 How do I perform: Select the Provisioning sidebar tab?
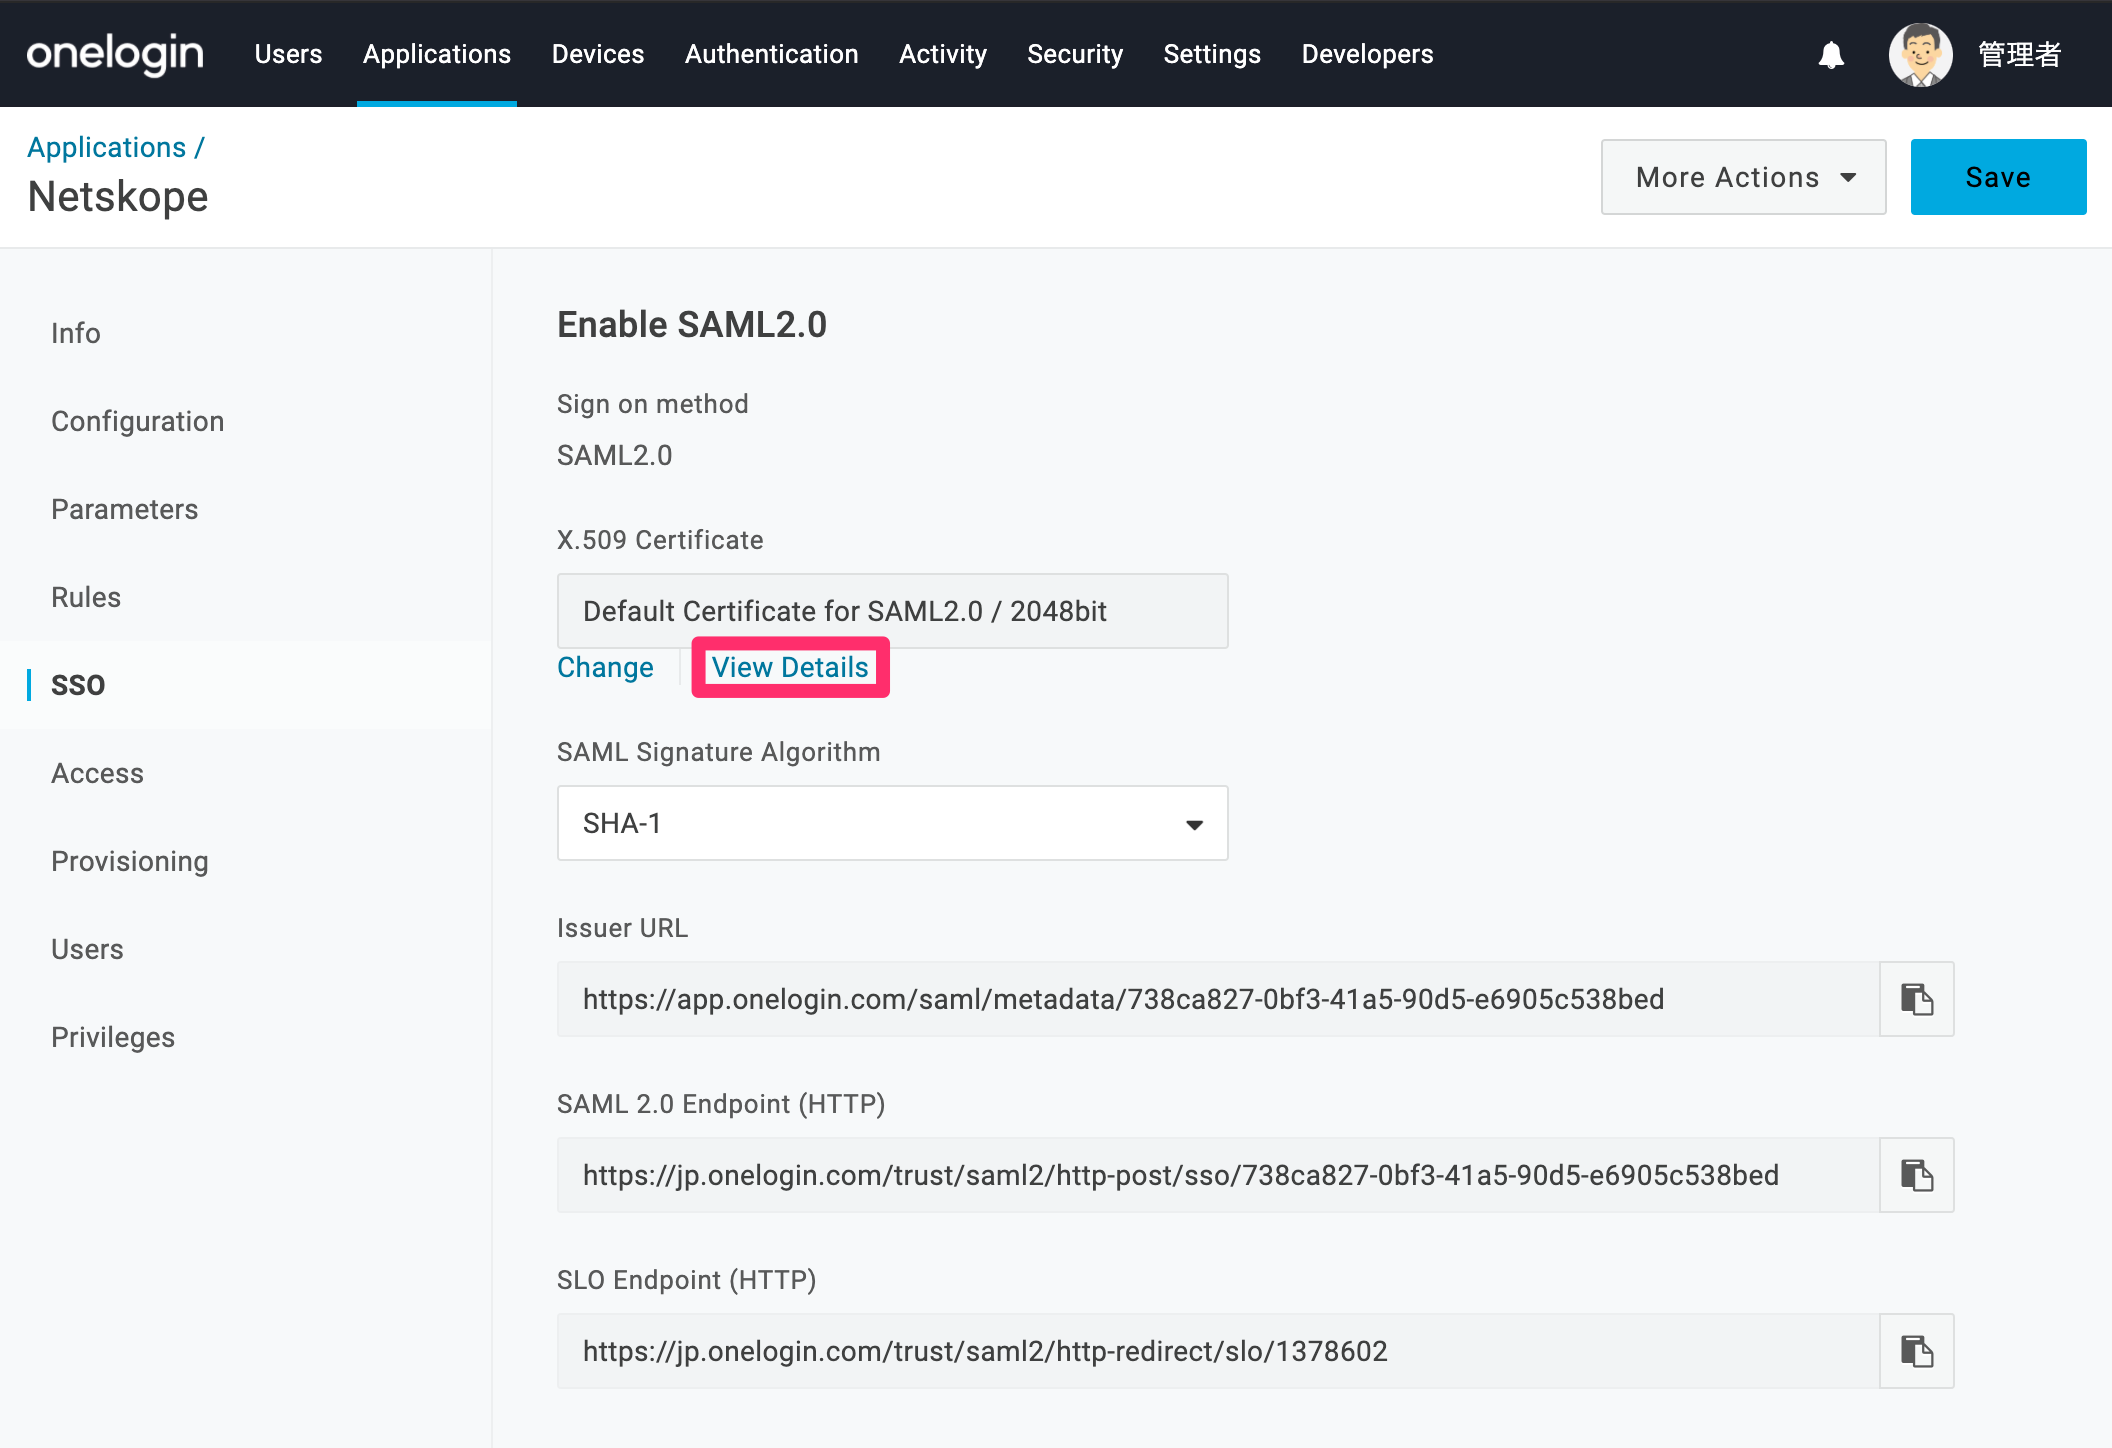130,861
